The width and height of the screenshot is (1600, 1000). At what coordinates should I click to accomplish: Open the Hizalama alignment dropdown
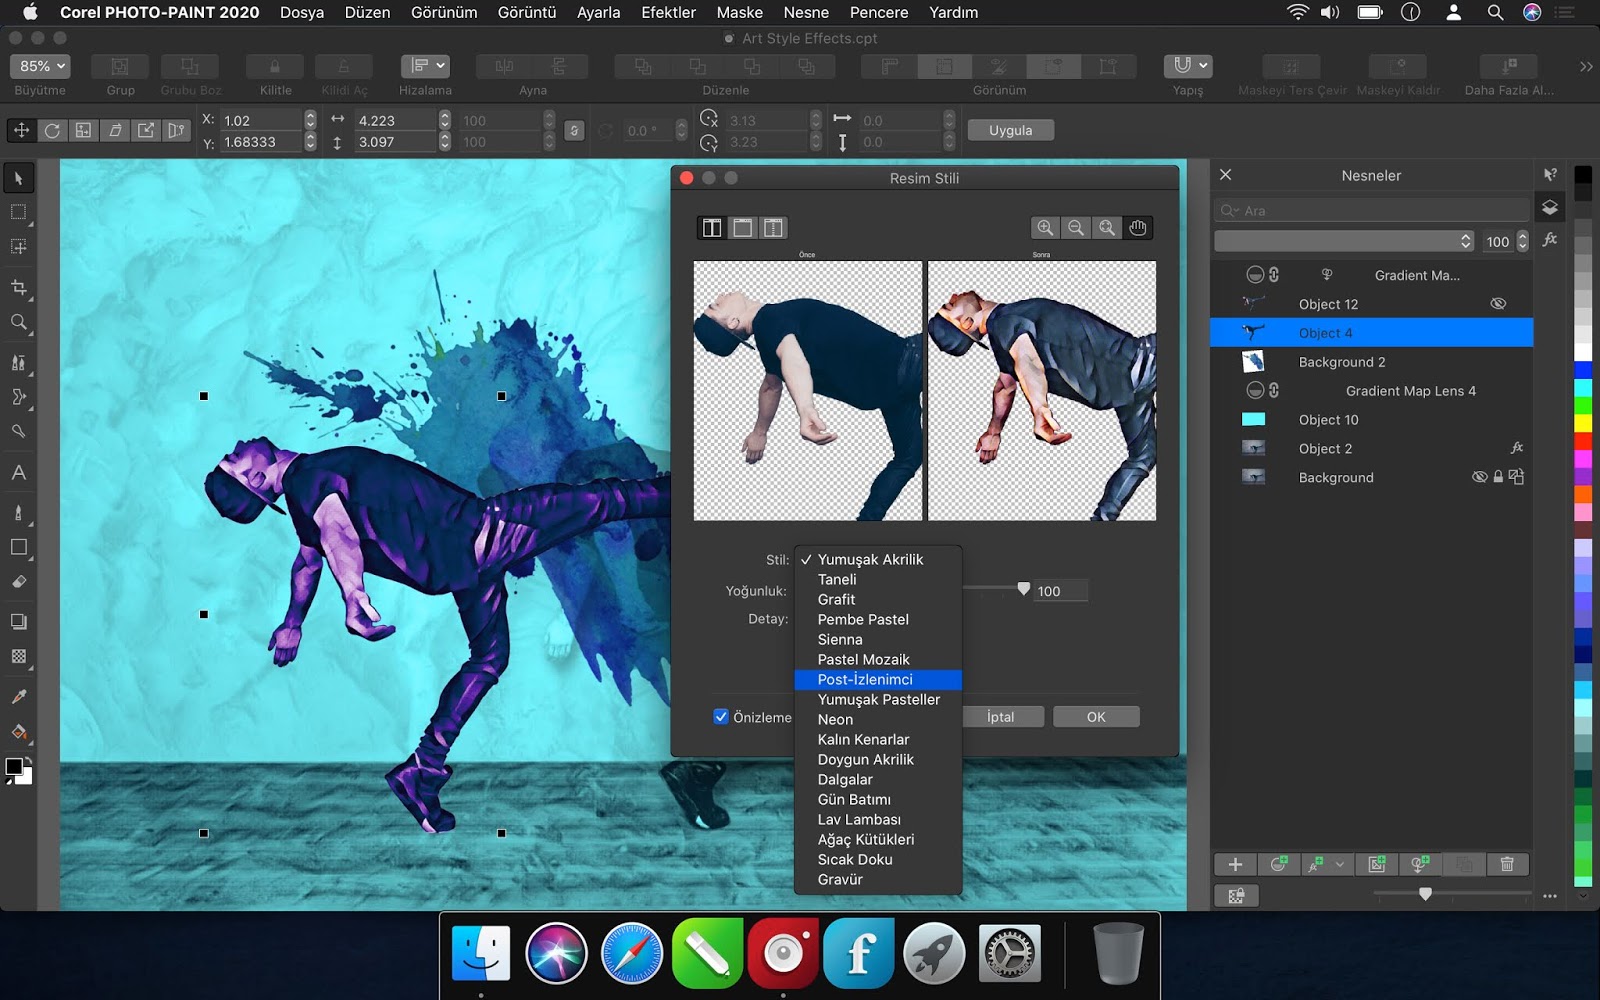(425, 66)
